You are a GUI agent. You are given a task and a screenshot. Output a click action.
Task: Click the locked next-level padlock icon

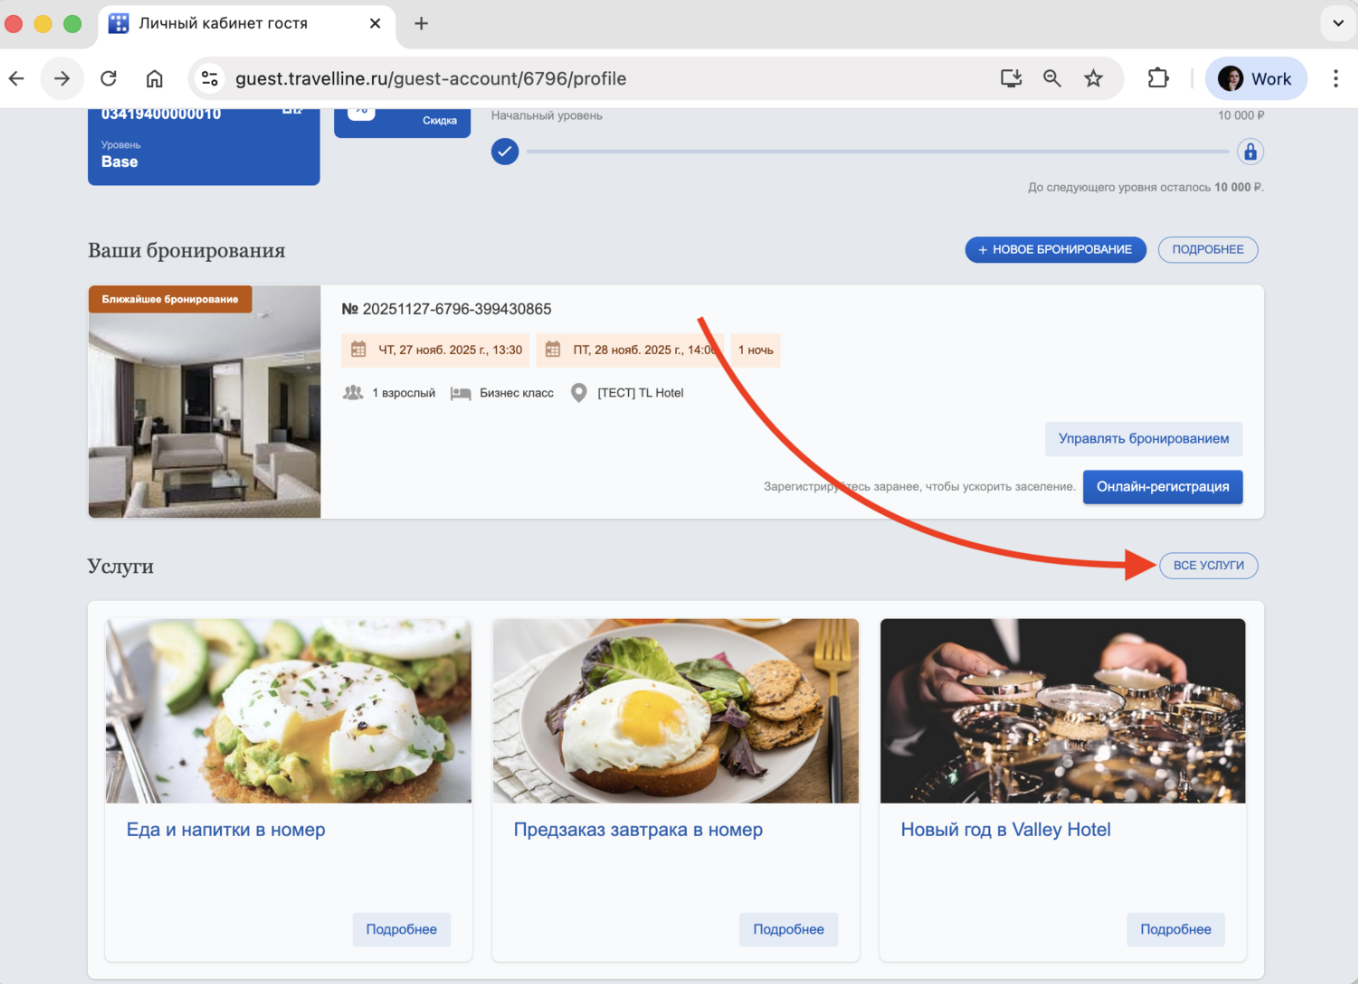coord(1250,152)
